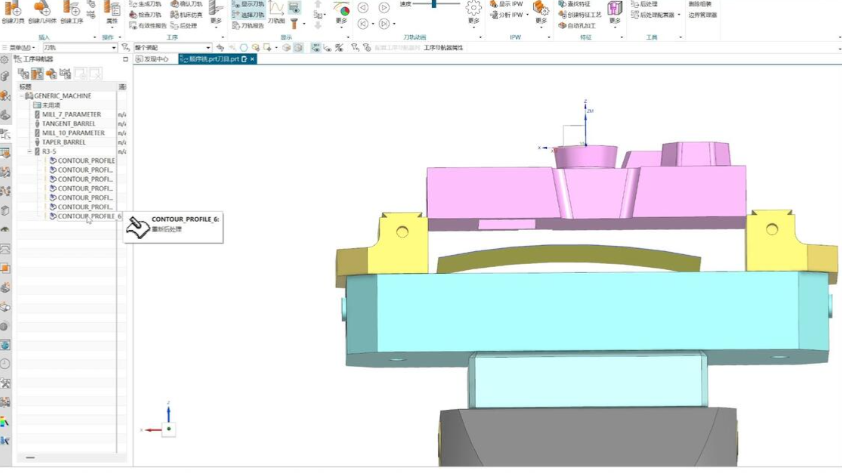
Task: Click the Post Process (后处理) icon in the Operations group
Action: [184, 25]
